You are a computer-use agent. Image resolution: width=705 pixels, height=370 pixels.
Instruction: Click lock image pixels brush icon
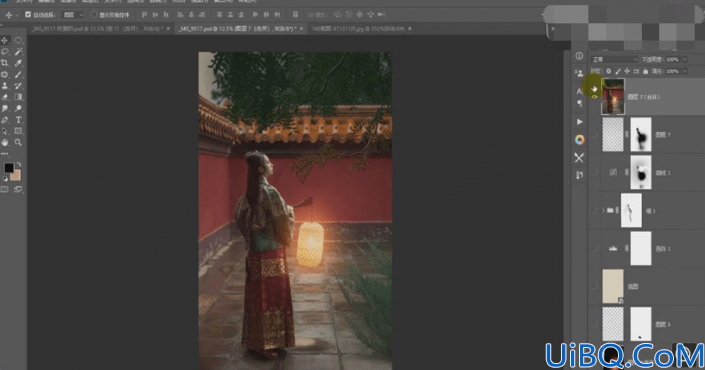point(618,71)
